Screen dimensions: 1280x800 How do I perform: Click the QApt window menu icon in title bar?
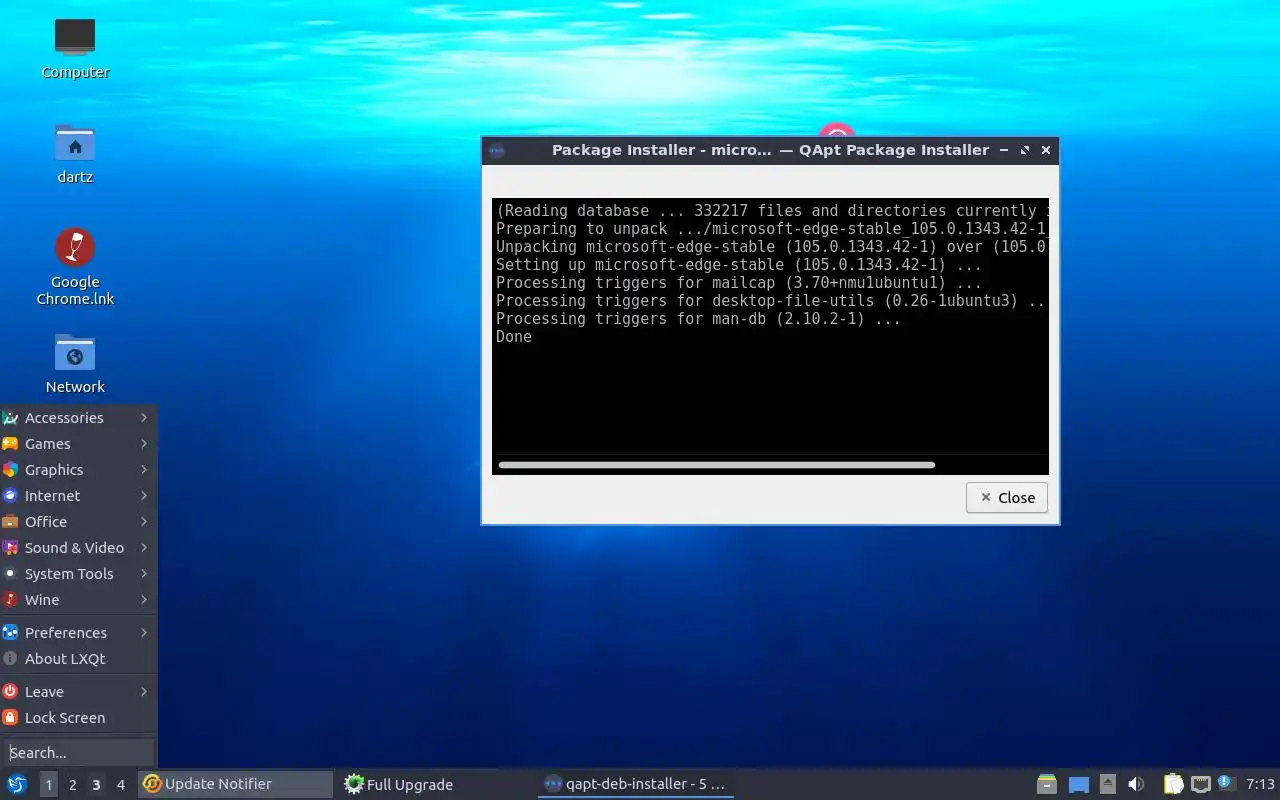pyautogui.click(x=497, y=150)
